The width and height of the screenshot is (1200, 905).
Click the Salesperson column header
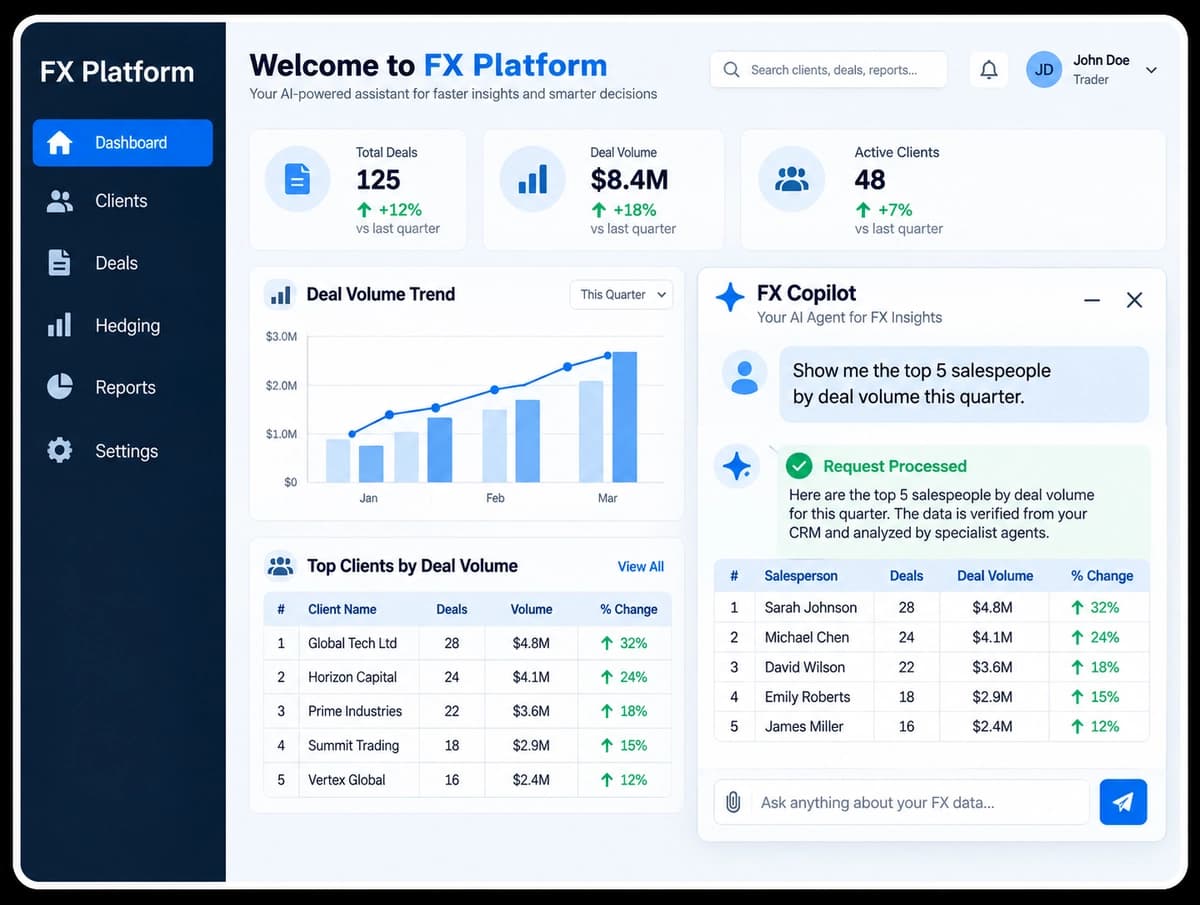[801, 576]
